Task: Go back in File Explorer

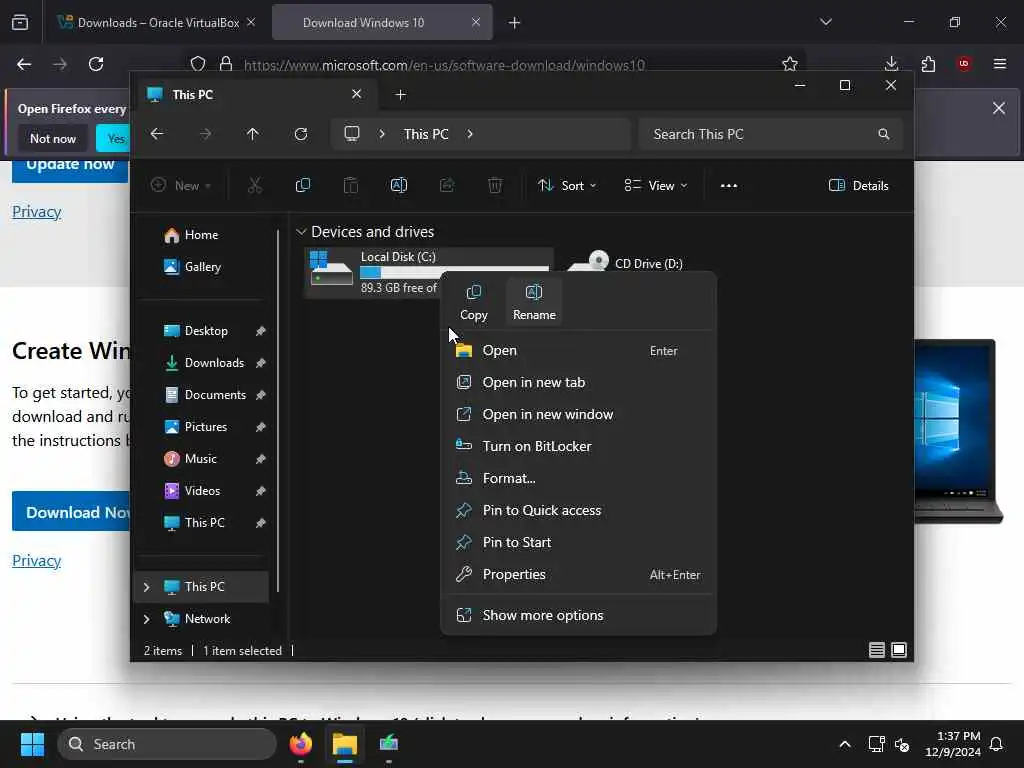Action: pyautogui.click(x=157, y=134)
